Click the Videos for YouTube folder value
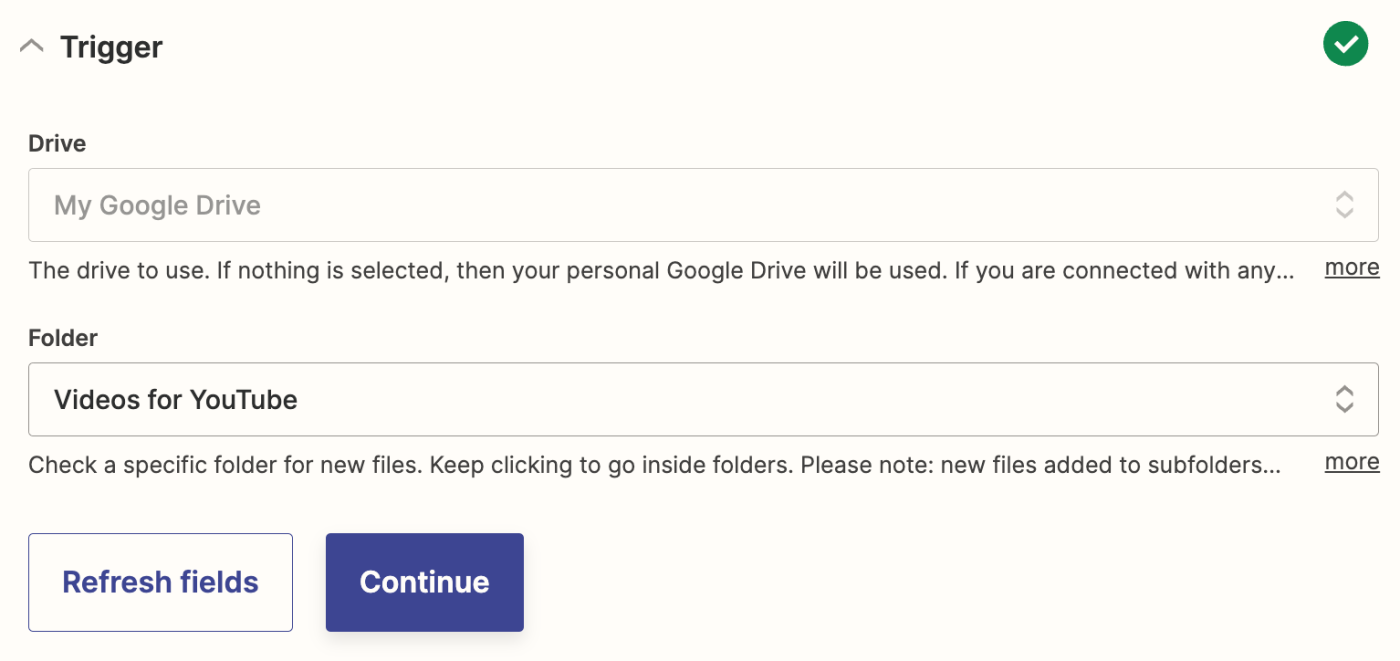 click(176, 400)
